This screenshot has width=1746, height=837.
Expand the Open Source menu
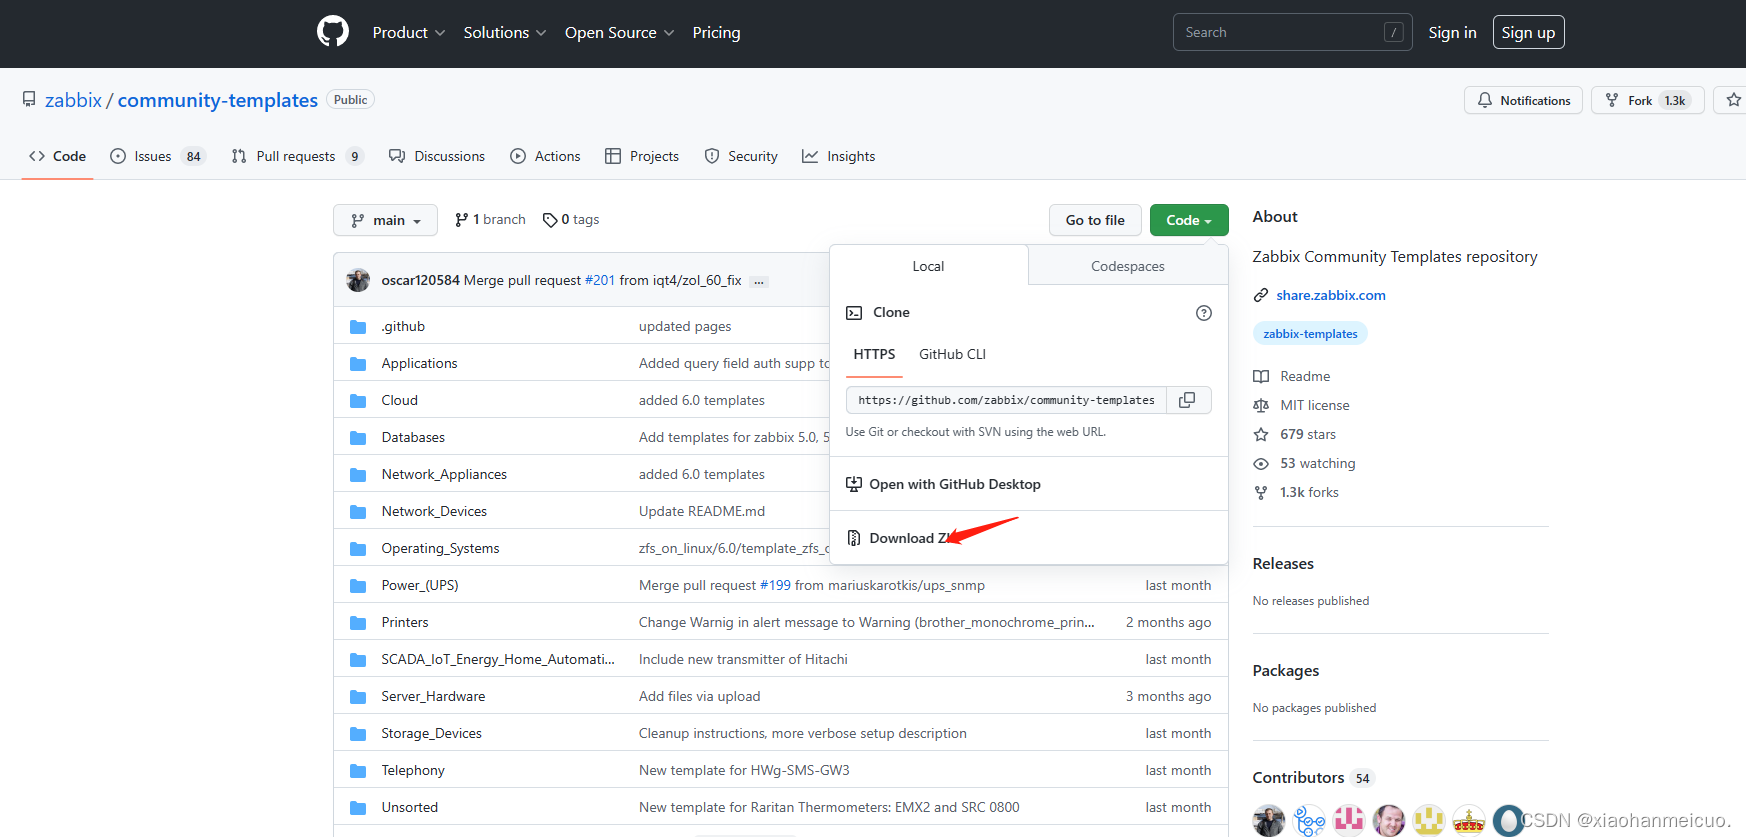point(619,33)
